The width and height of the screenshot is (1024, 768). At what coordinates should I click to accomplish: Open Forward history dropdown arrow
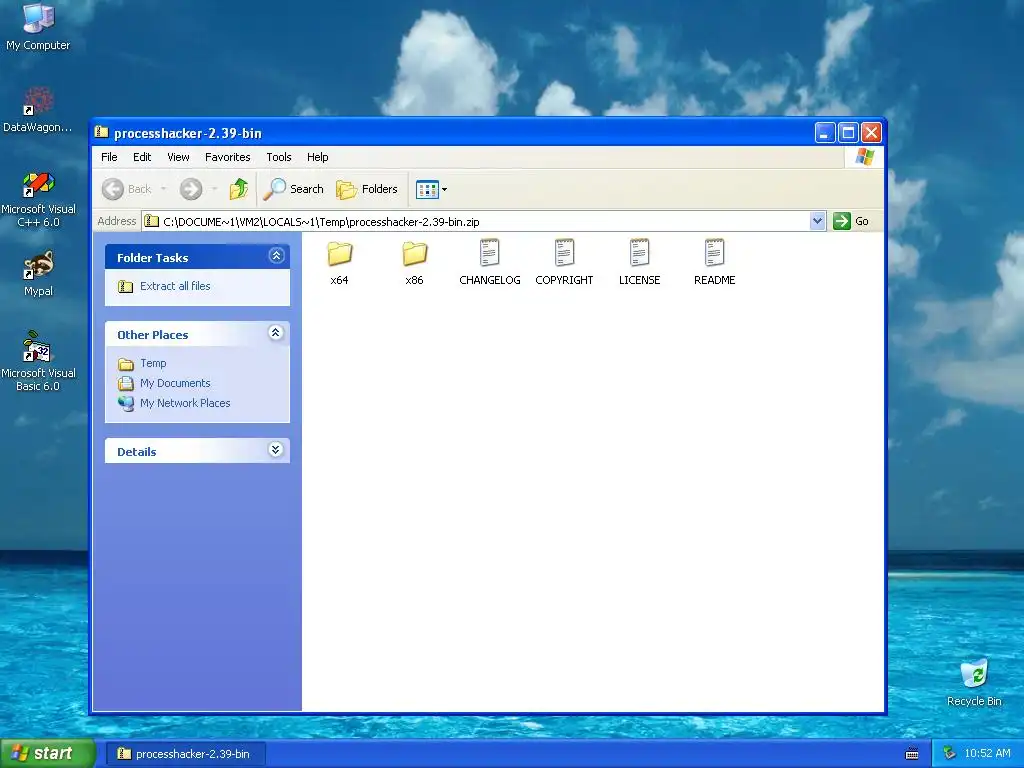[x=214, y=189]
